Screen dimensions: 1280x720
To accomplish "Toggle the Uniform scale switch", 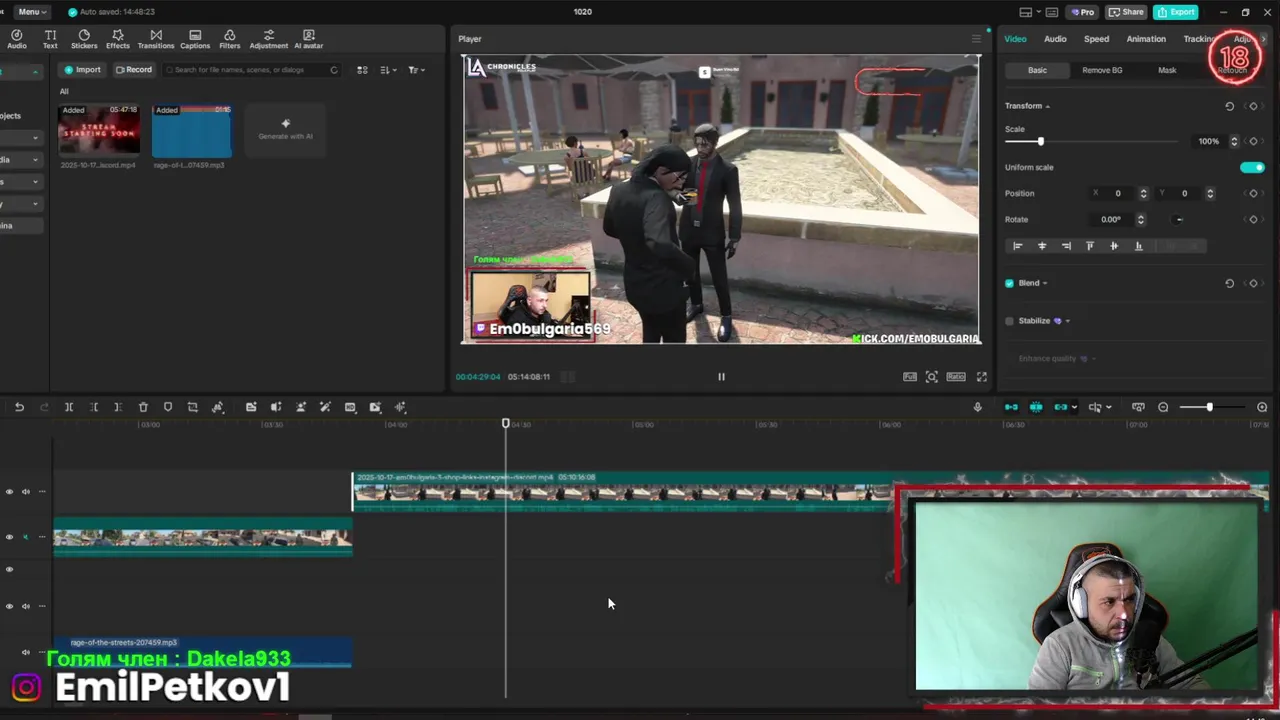I will [1252, 168].
